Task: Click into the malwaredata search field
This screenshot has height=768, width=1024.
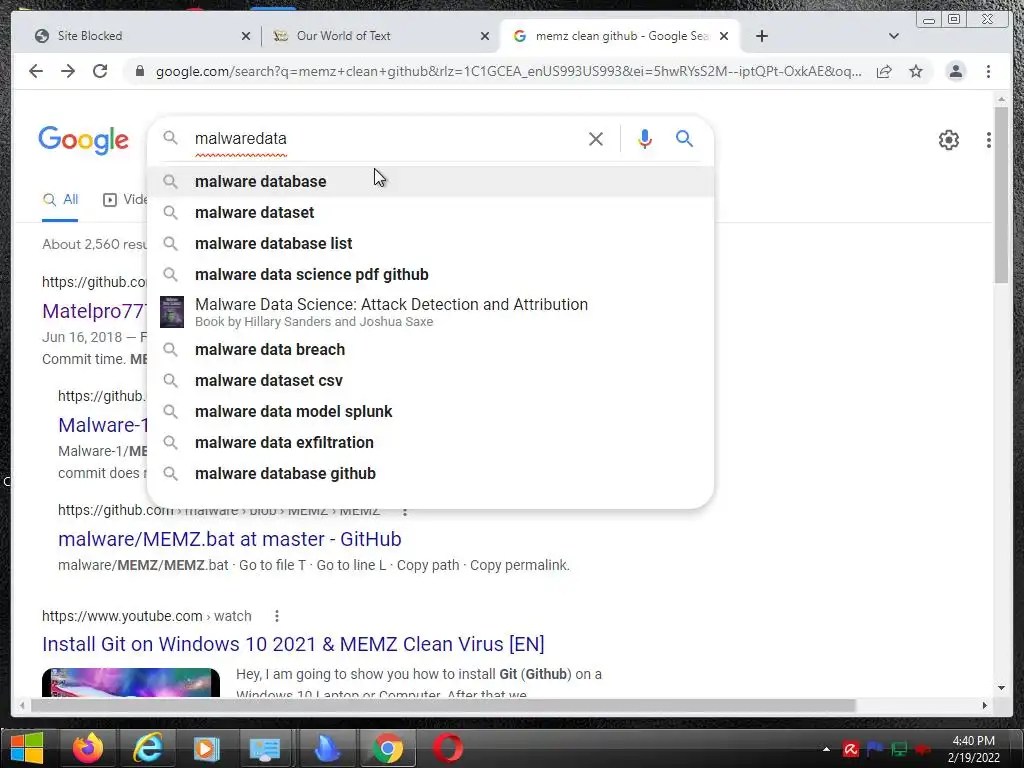Action: pos(385,138)
